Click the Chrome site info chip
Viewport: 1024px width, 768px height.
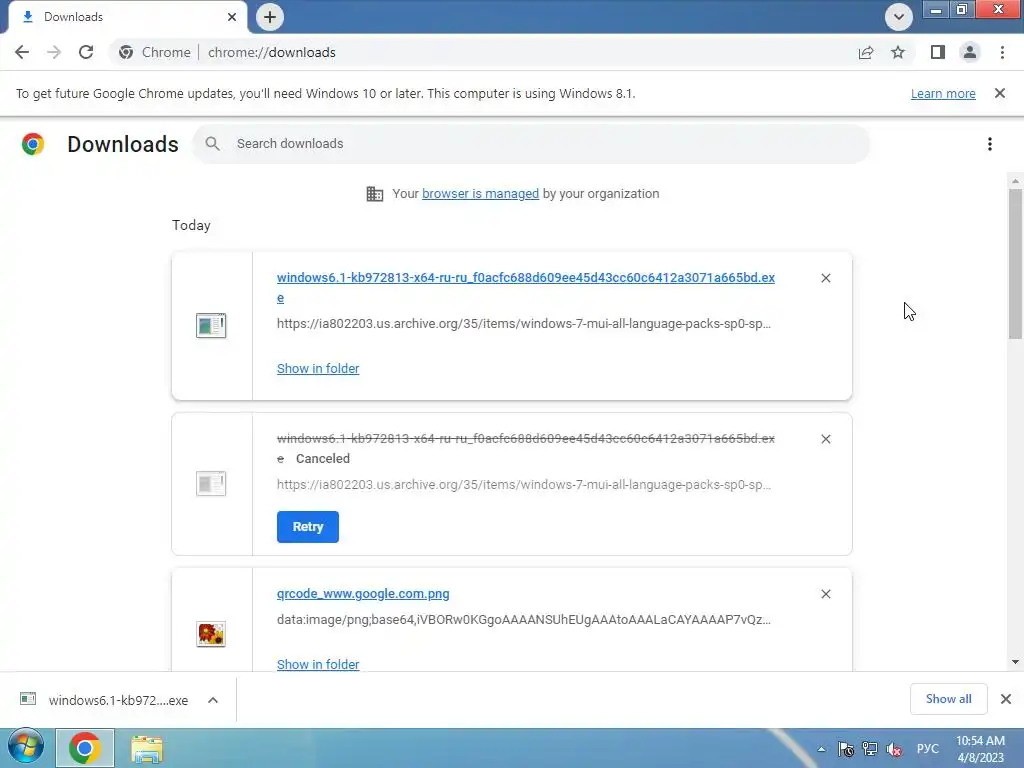(155, 52)
